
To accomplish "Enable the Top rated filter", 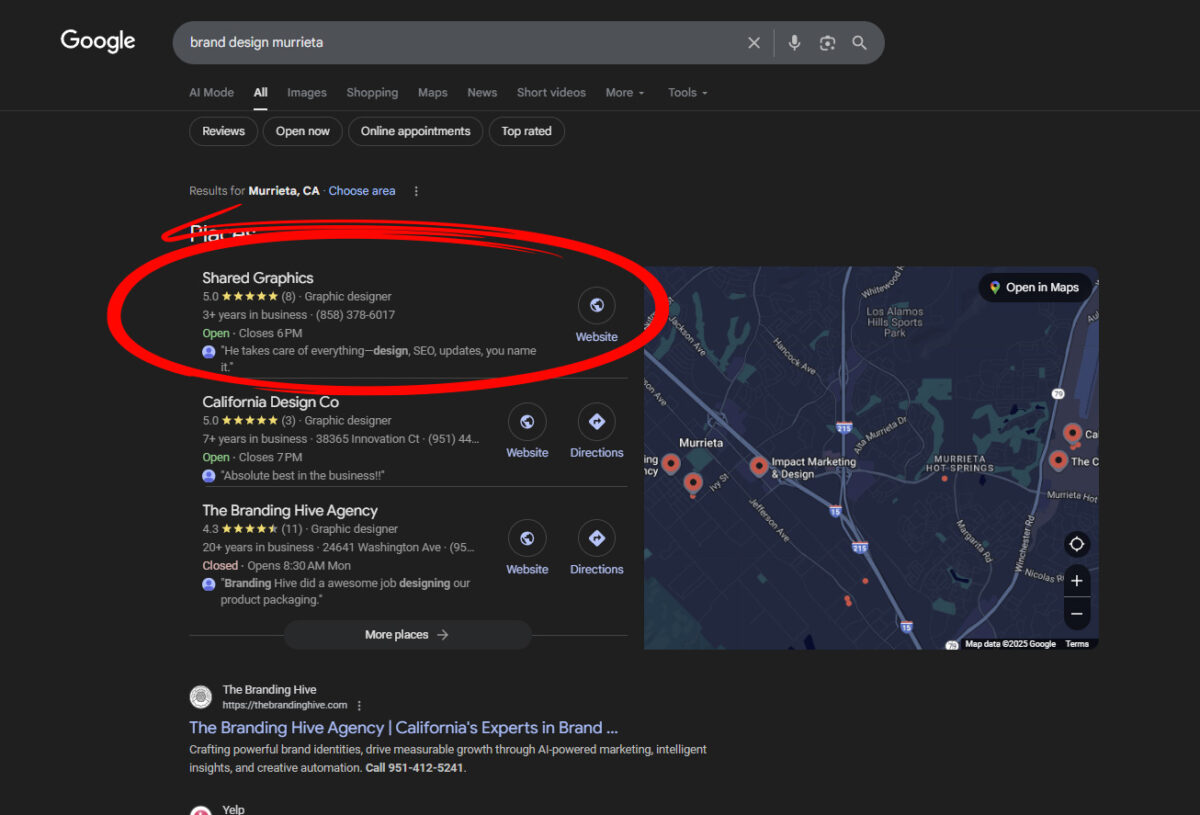I will coord(526,131).
